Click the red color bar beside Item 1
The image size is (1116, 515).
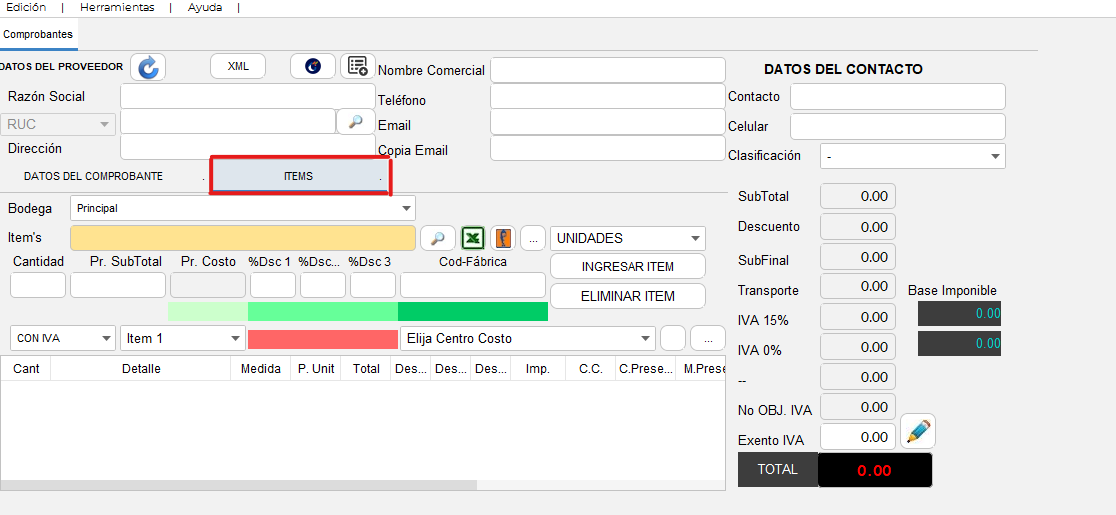[x=322, y=339]
